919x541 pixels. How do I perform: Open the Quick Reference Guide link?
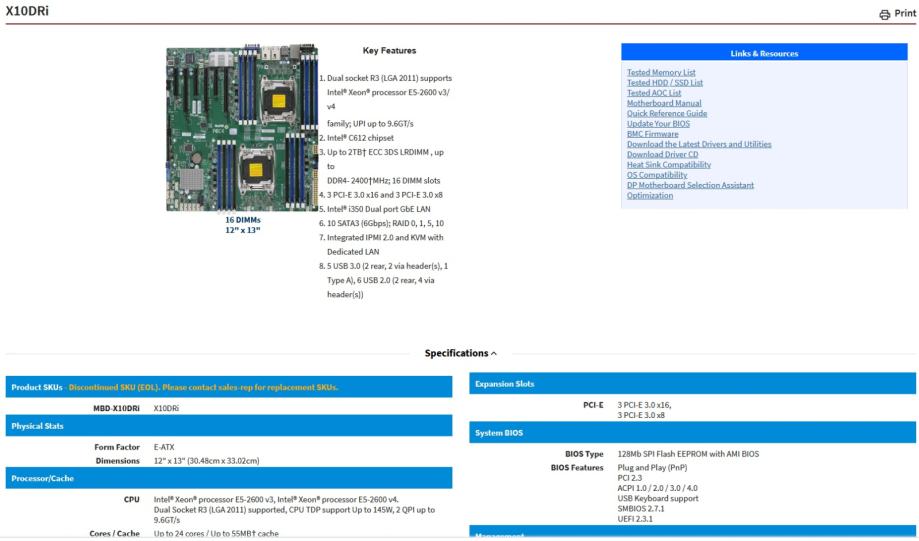[667, 114]
